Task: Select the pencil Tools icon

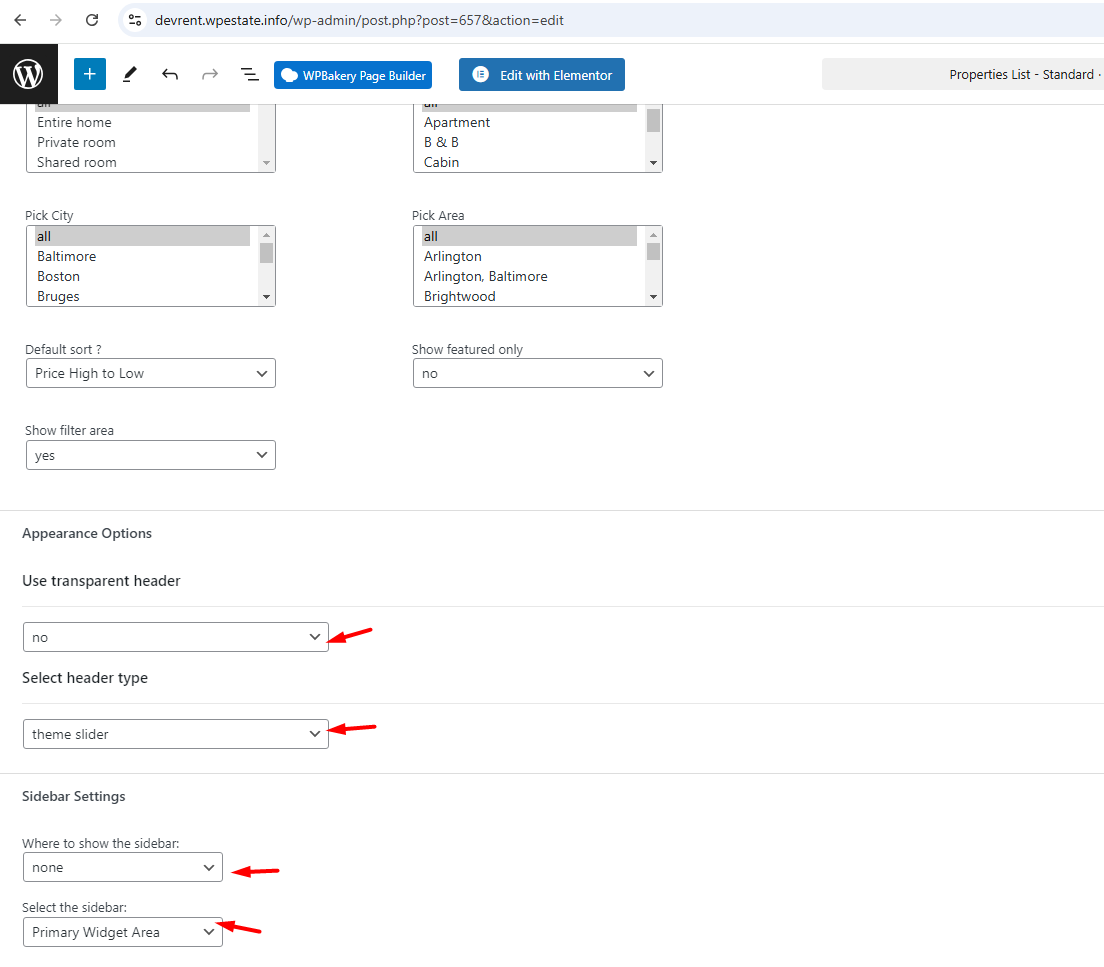Action: pos(129,74)
